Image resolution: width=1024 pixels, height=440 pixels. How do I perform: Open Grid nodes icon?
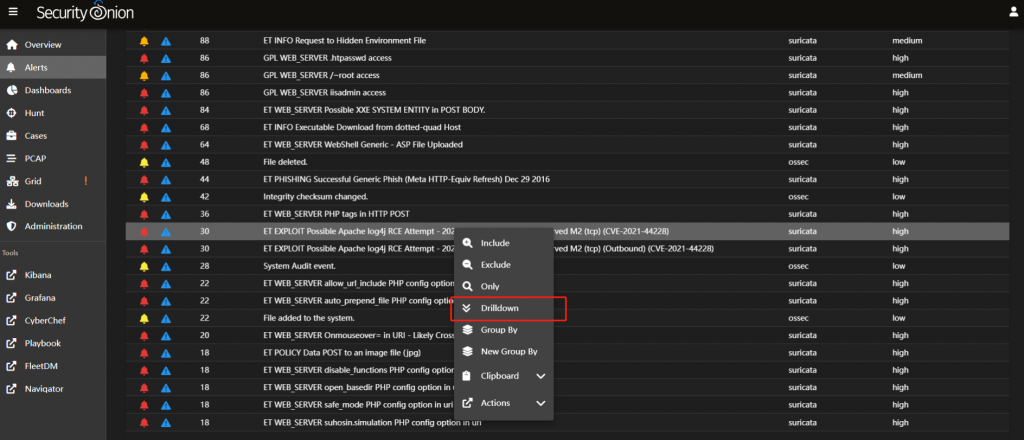tap(11, 181)
